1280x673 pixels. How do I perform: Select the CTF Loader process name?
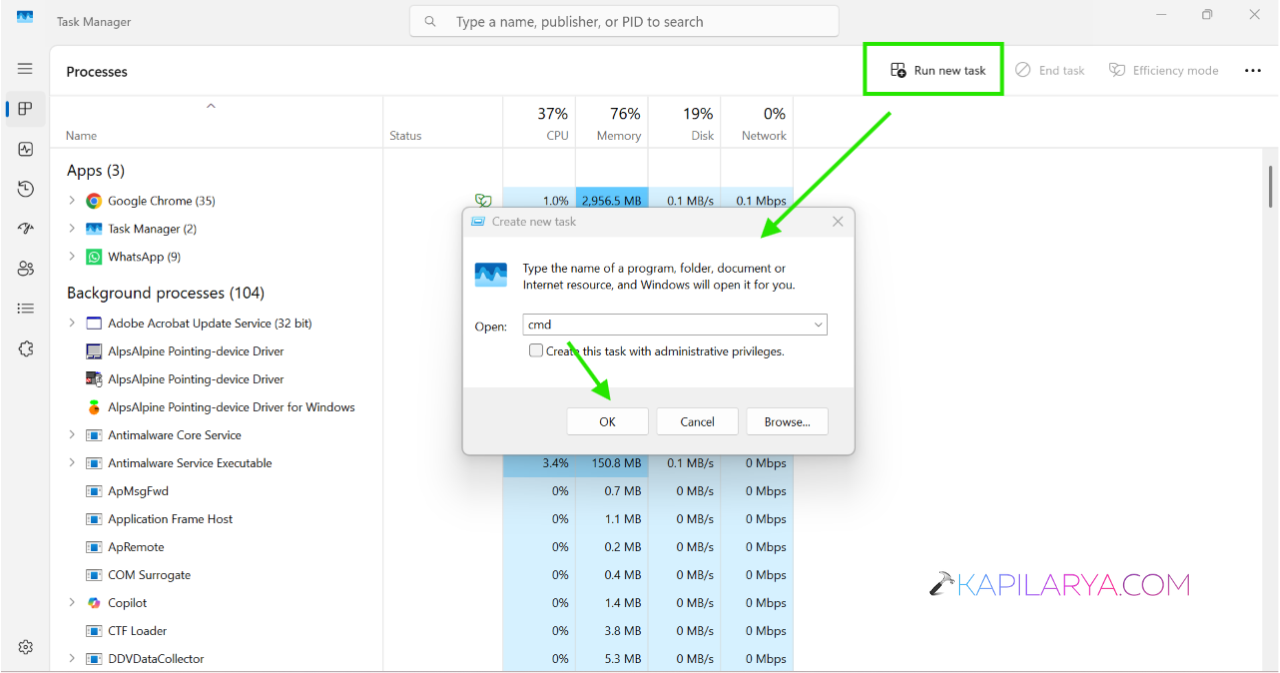[x=137, y=631]
